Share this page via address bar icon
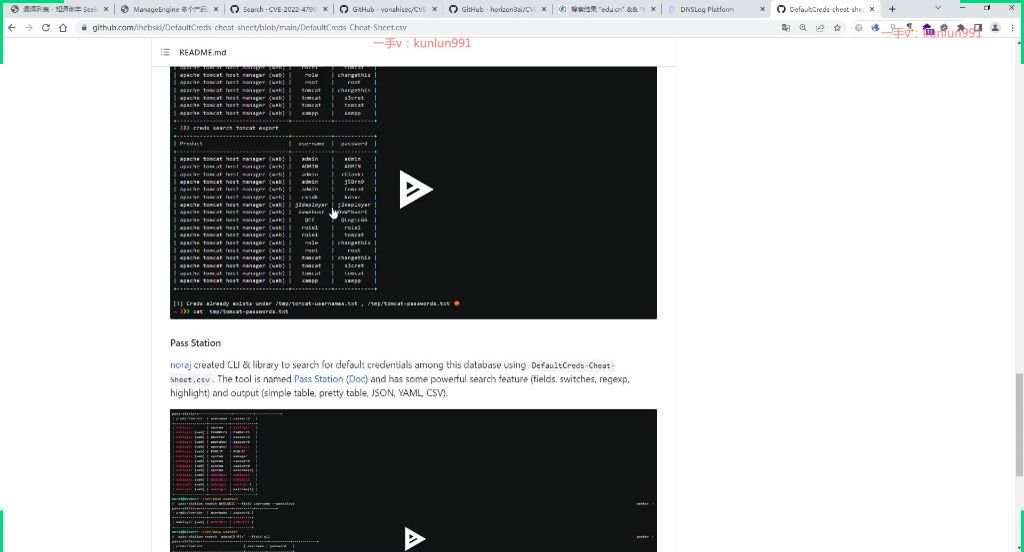Screen dimensions: 1024x552 pos(820,28)
